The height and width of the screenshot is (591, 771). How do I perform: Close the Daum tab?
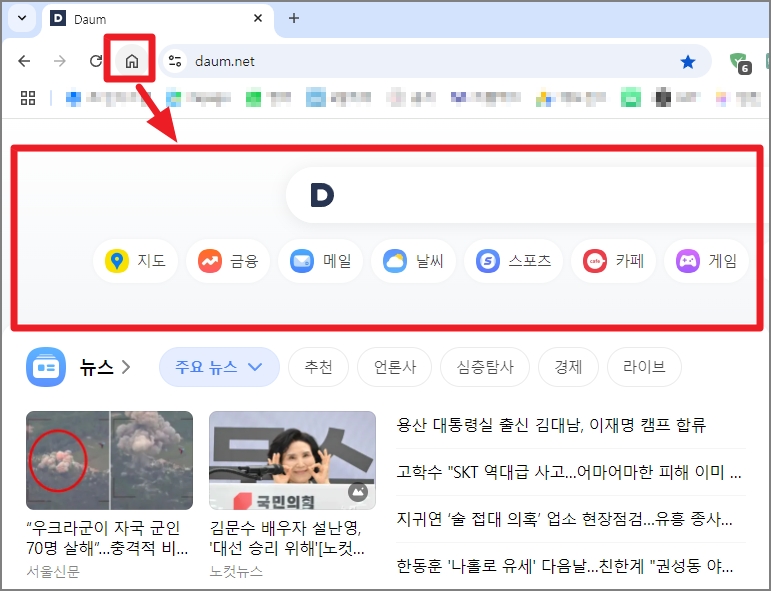(258, 19)
